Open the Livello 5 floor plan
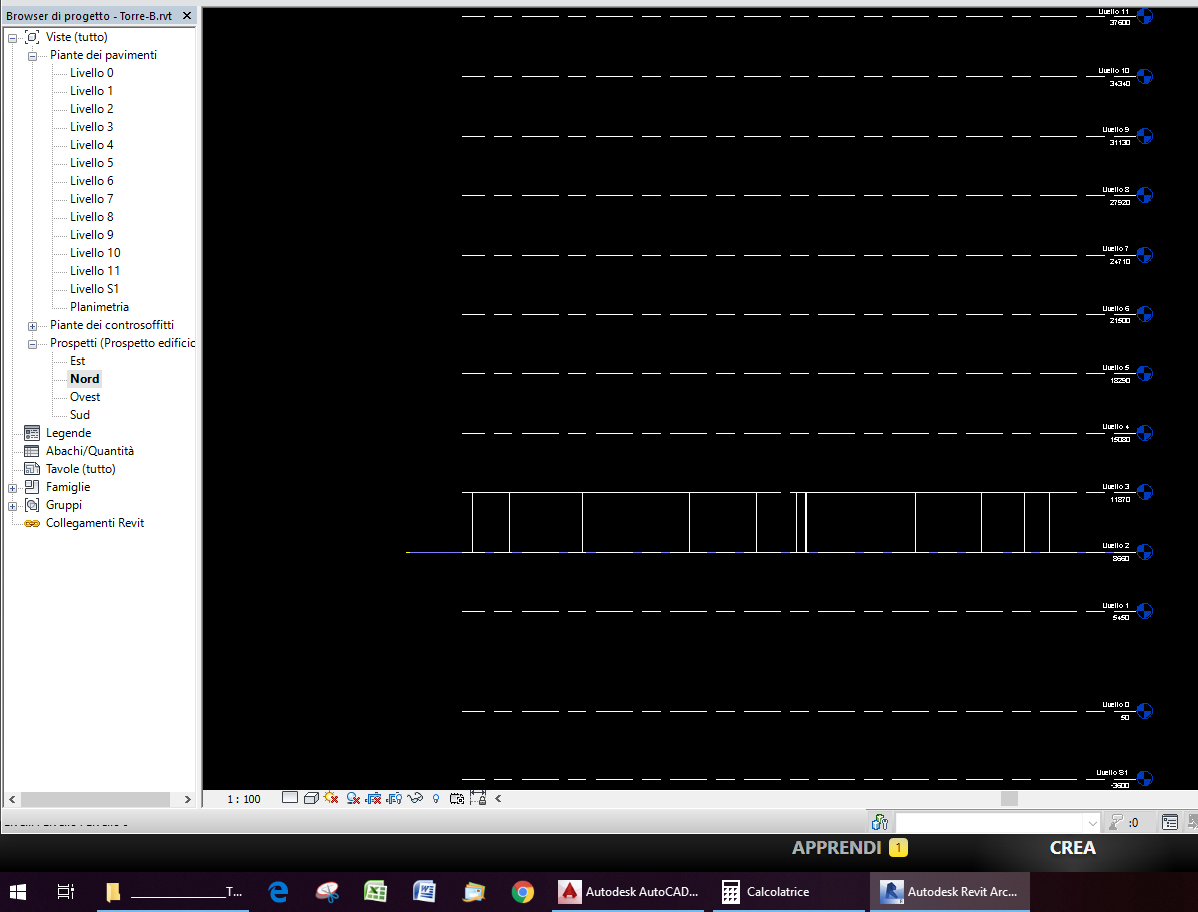The height and width of the screenshot is (912, 1198). [x=91, y=163]
